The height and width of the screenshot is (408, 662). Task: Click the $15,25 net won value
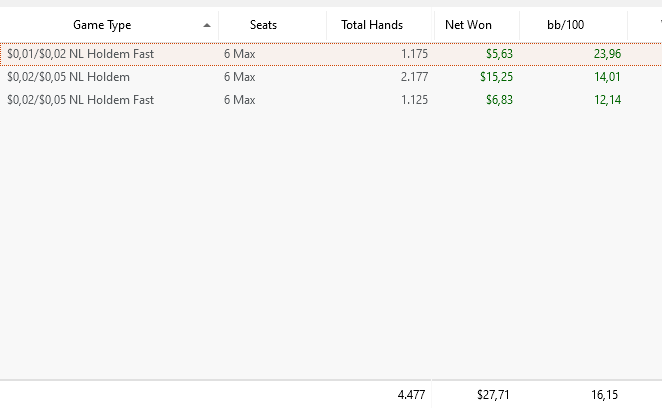click(x=496, y=77)
